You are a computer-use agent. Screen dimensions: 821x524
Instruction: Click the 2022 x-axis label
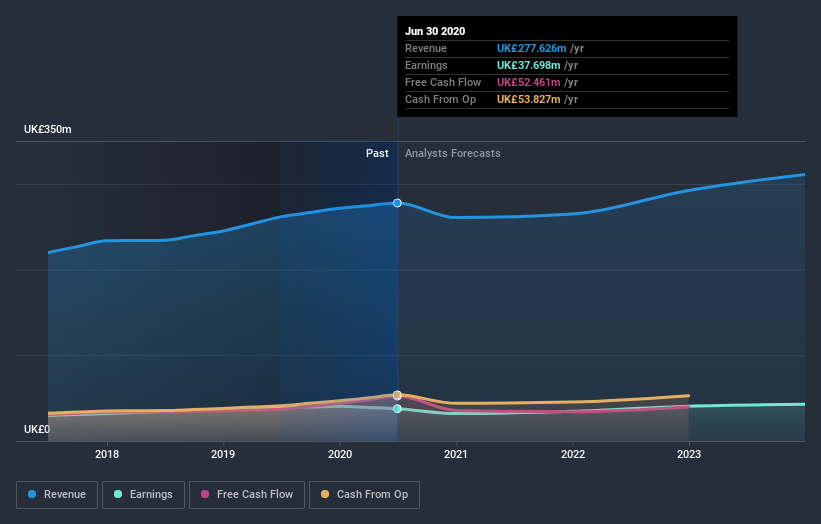(573, 454)
